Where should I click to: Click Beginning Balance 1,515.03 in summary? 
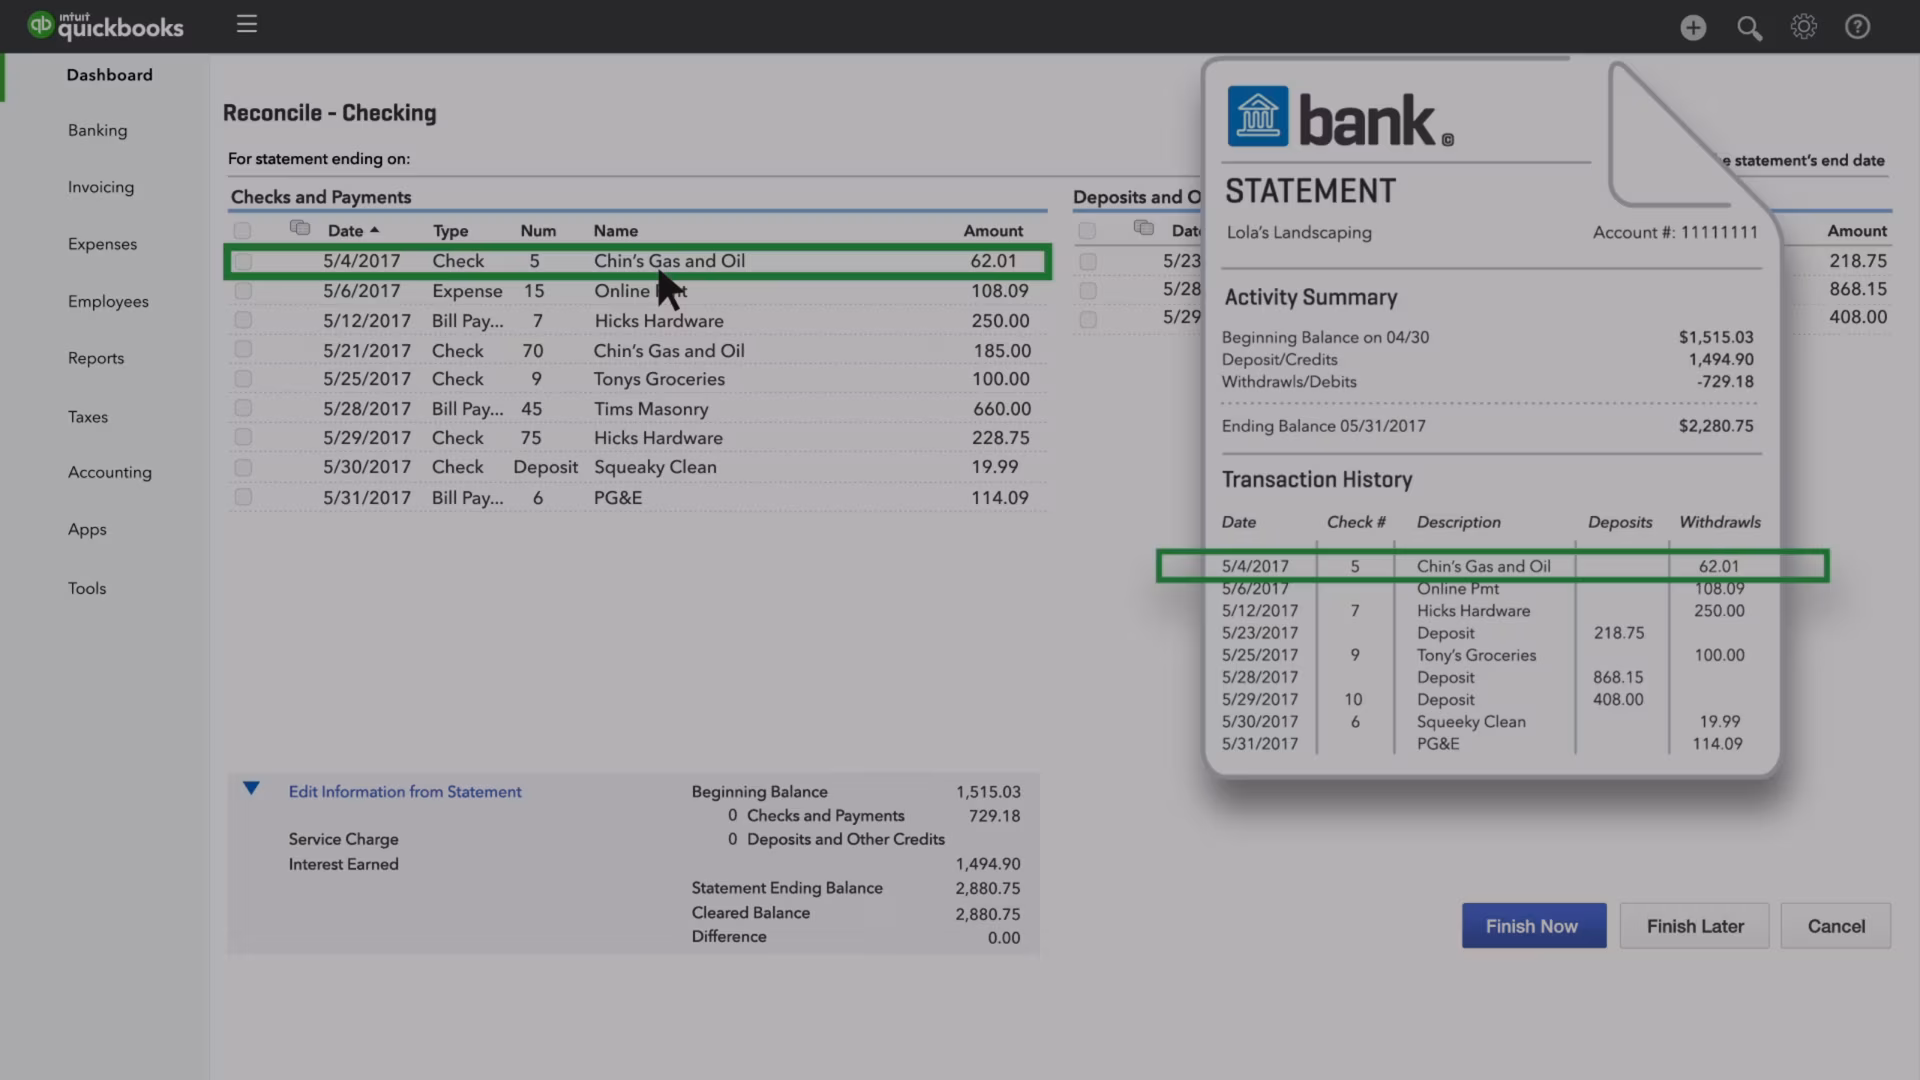[988, 792]
